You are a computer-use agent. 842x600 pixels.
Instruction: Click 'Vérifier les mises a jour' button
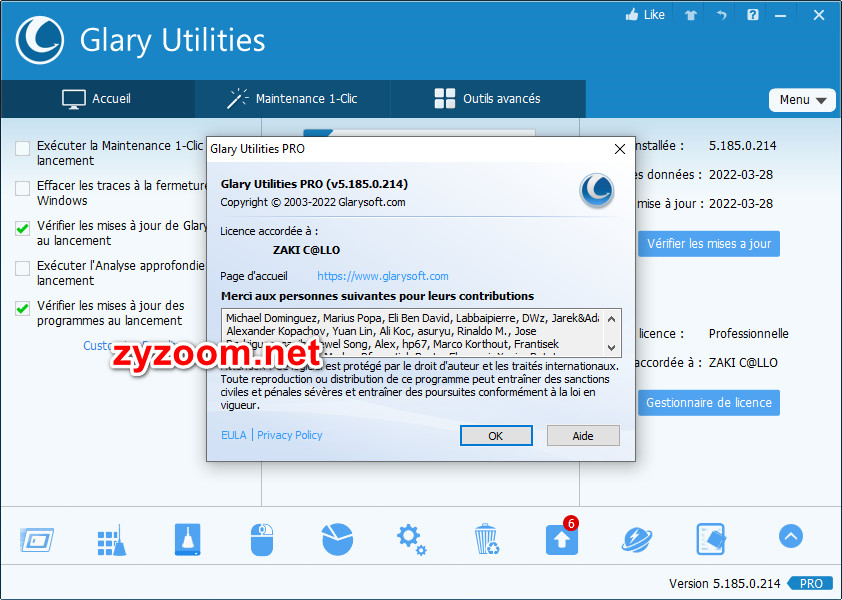click(709, 244)
